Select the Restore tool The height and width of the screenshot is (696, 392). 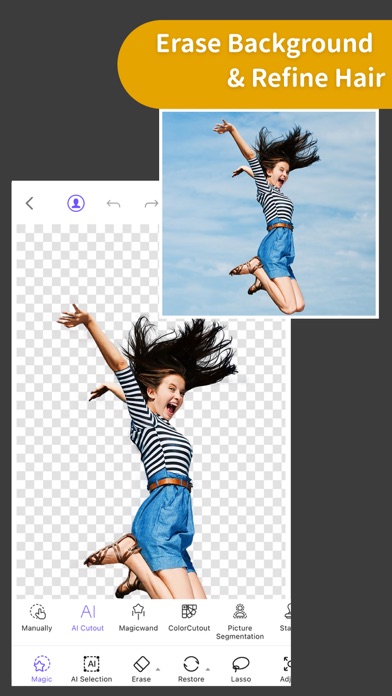click(x=191, y=669)
